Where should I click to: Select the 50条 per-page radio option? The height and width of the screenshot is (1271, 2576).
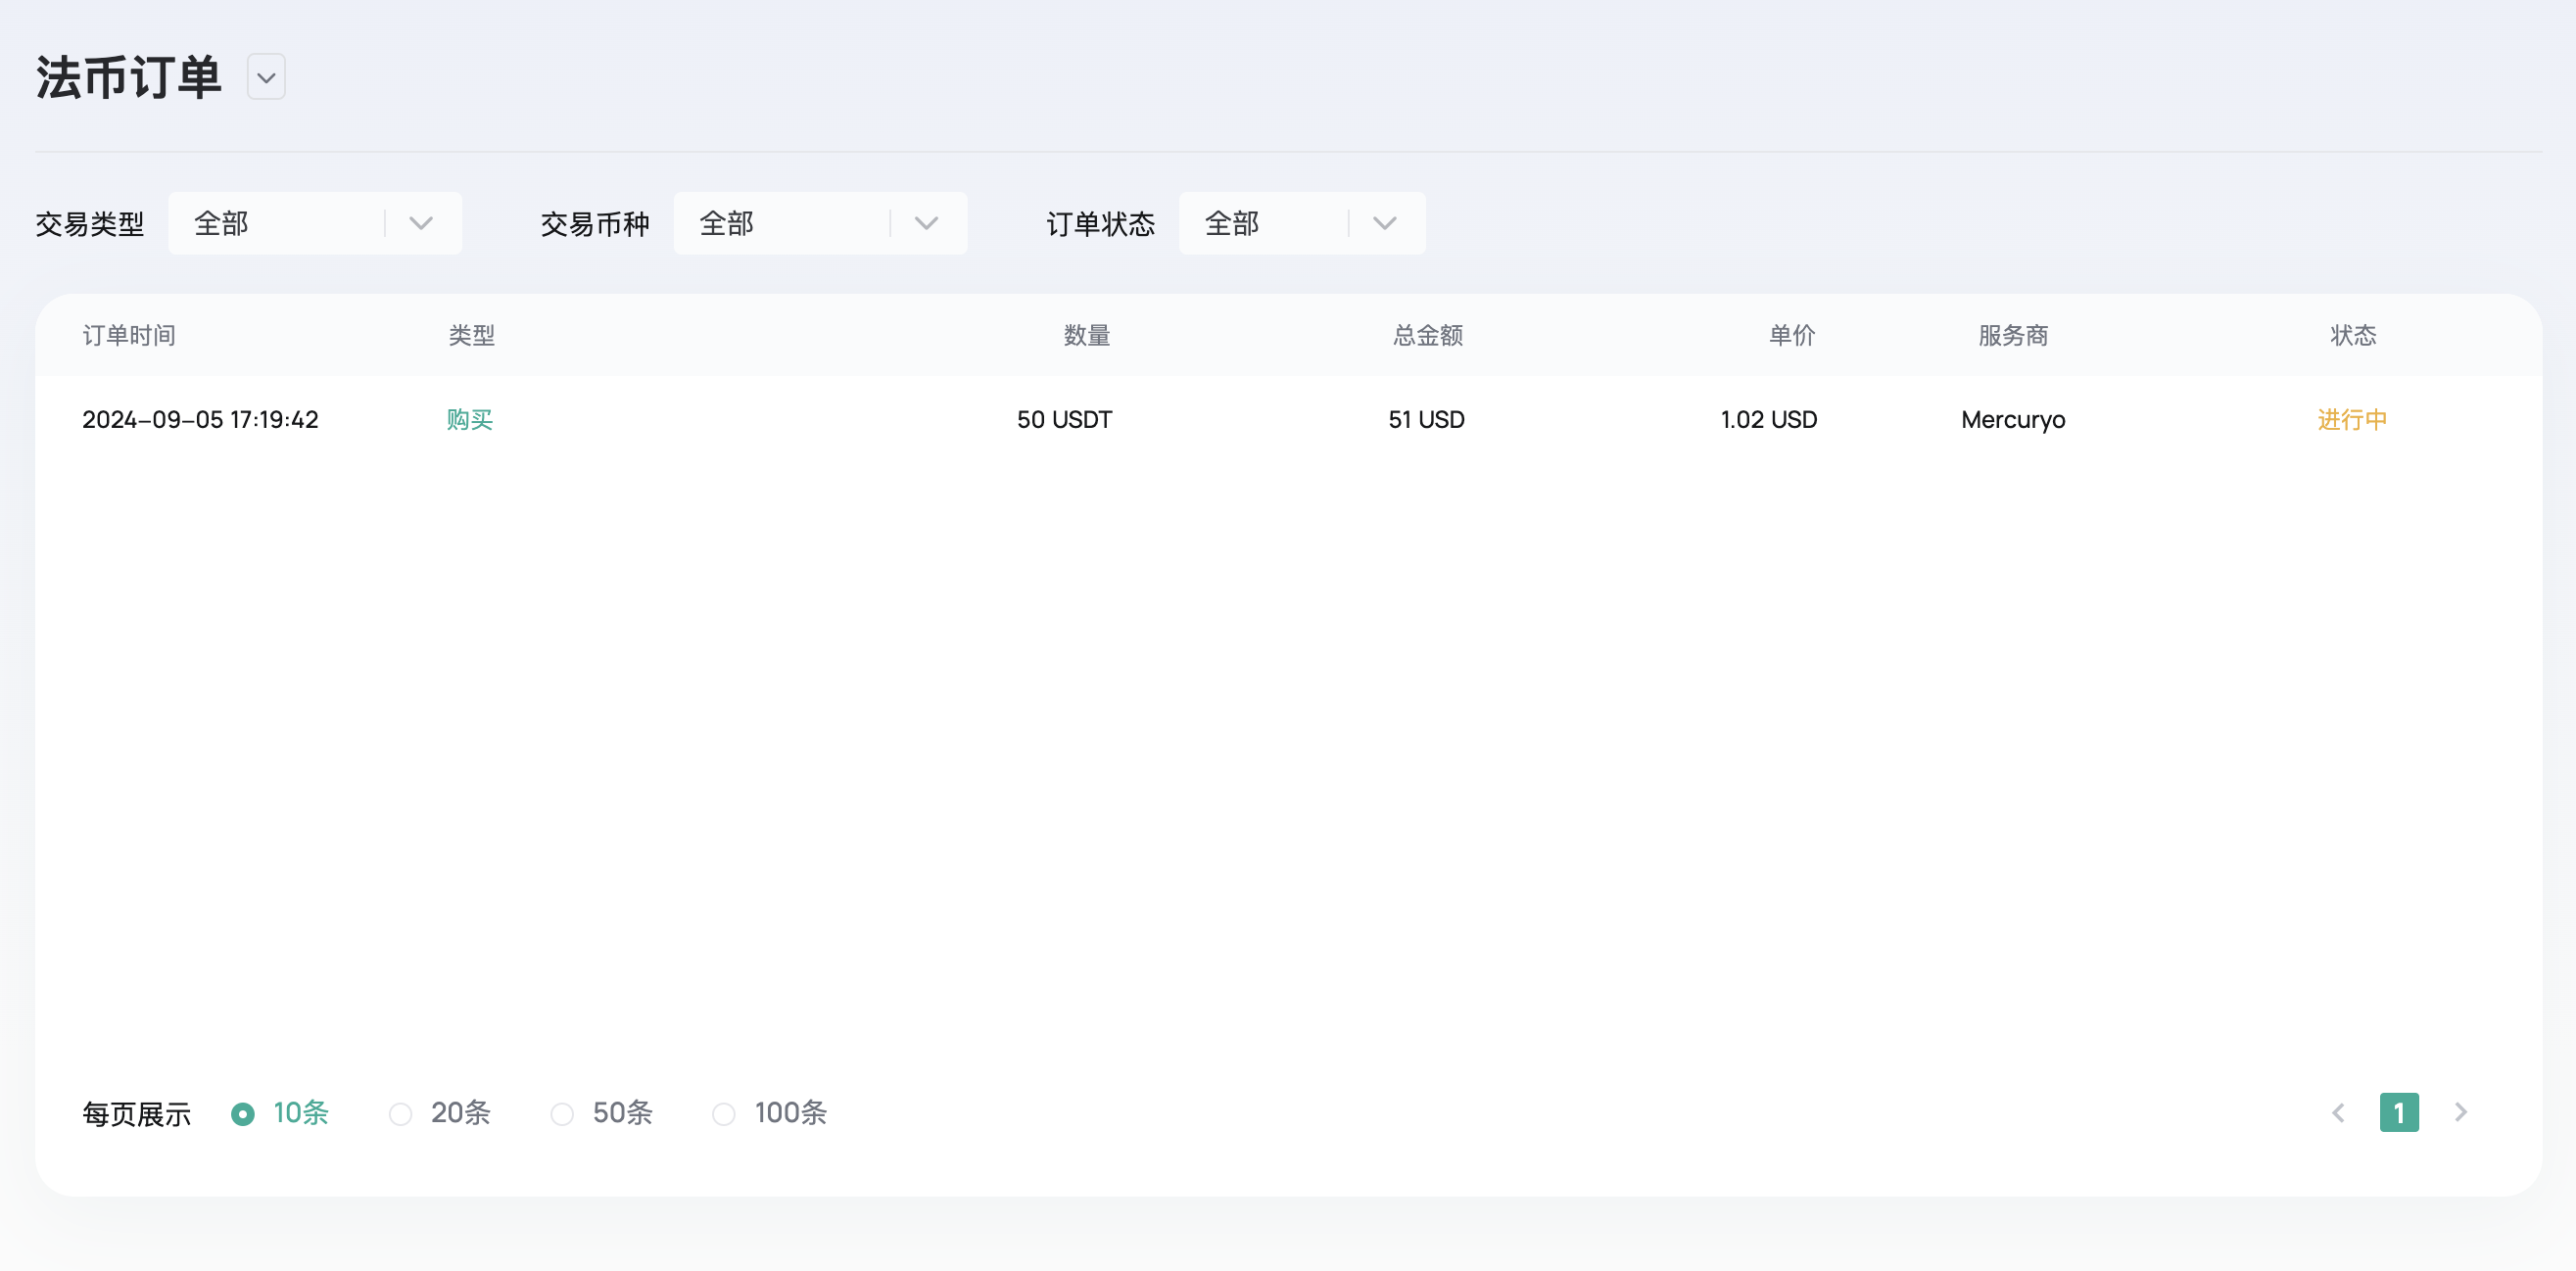[602, 1113]
